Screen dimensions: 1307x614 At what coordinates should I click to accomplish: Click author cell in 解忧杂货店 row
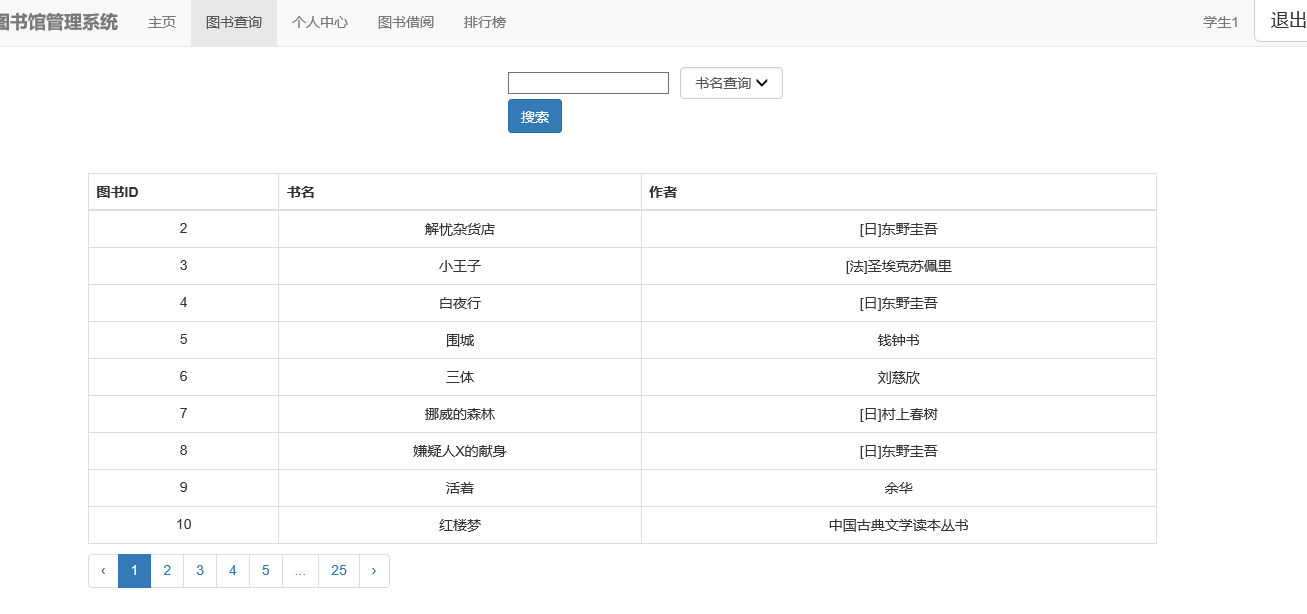pos(899,229)
